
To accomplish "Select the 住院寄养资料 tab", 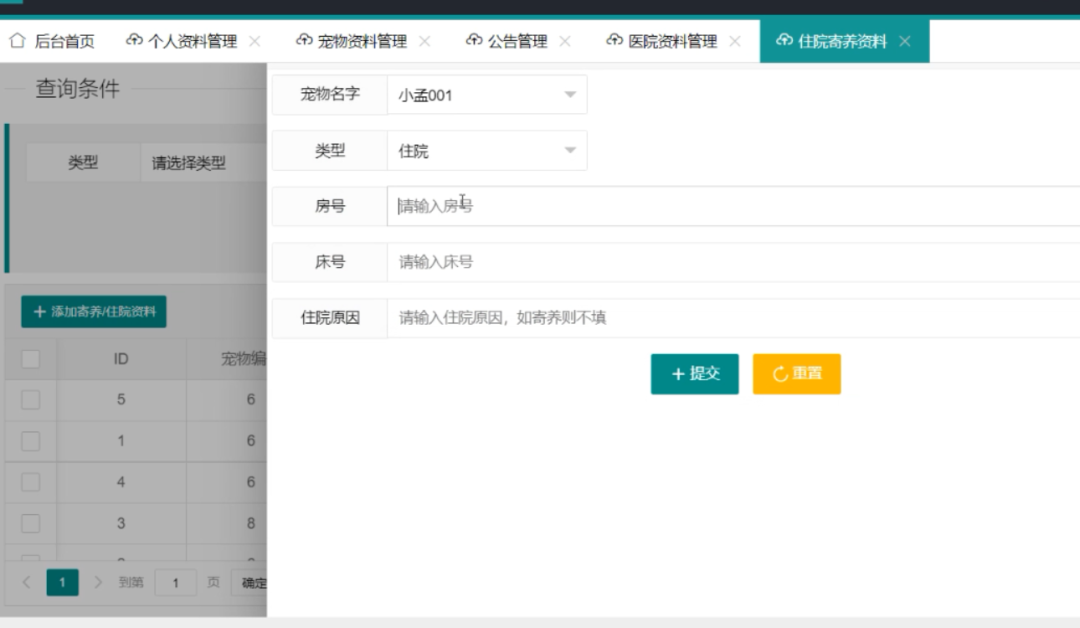I will point(842,41).
